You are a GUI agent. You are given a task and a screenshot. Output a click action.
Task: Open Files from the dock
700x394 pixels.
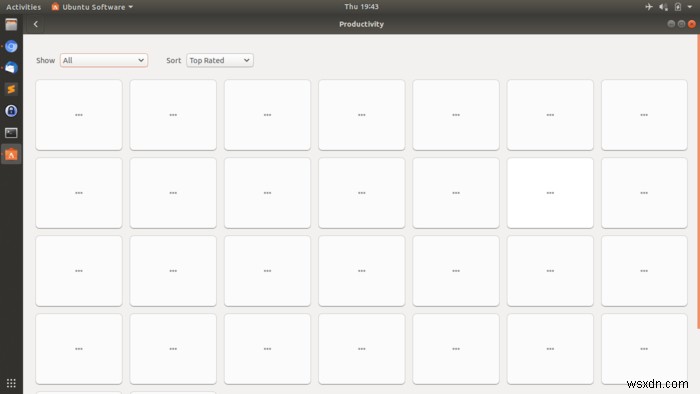(x=11, y=25)
